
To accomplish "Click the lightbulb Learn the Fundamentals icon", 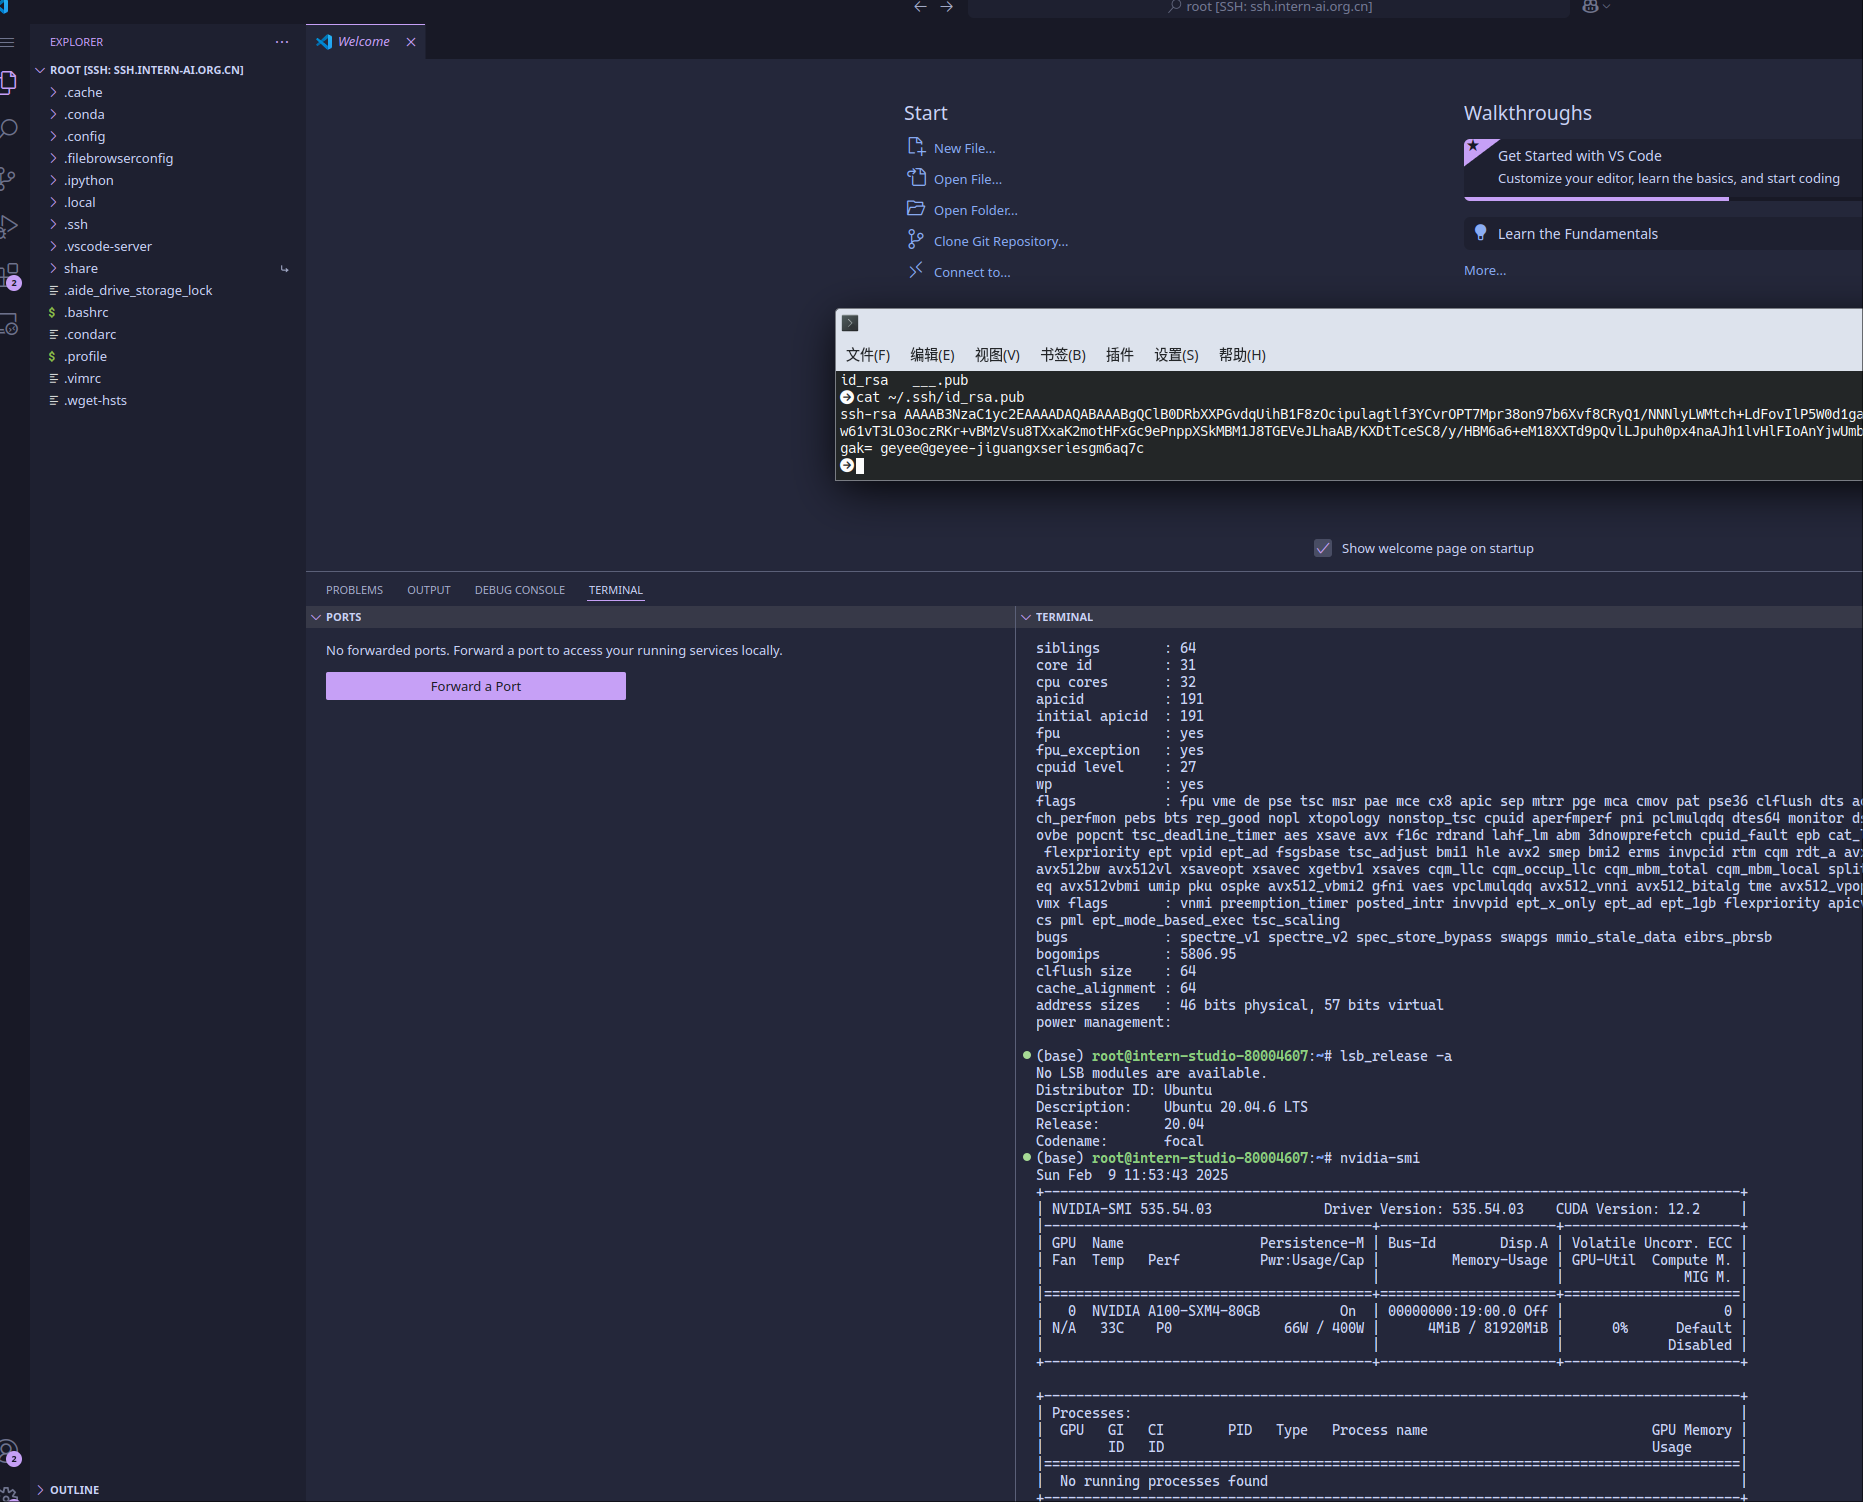I will [1481, 233].
